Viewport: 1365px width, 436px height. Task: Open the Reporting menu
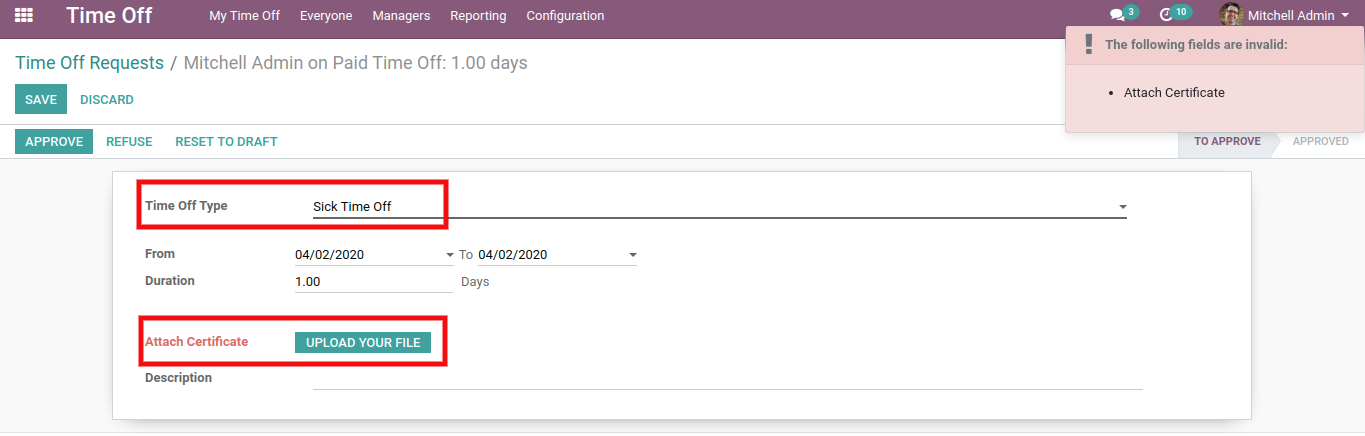coord(478,16)
